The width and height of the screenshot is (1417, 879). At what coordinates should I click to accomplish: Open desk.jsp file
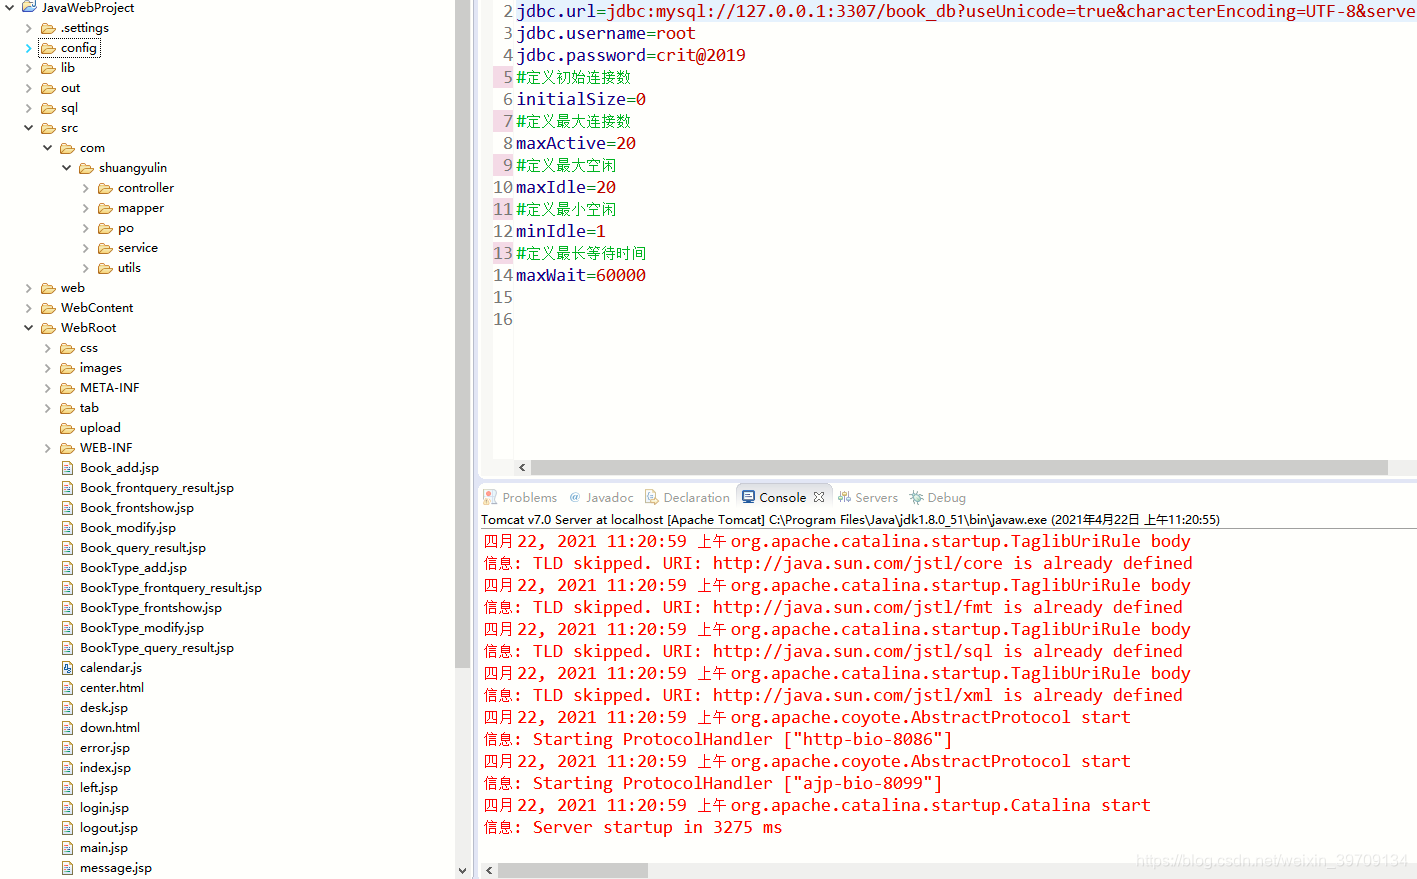[103, 708]
